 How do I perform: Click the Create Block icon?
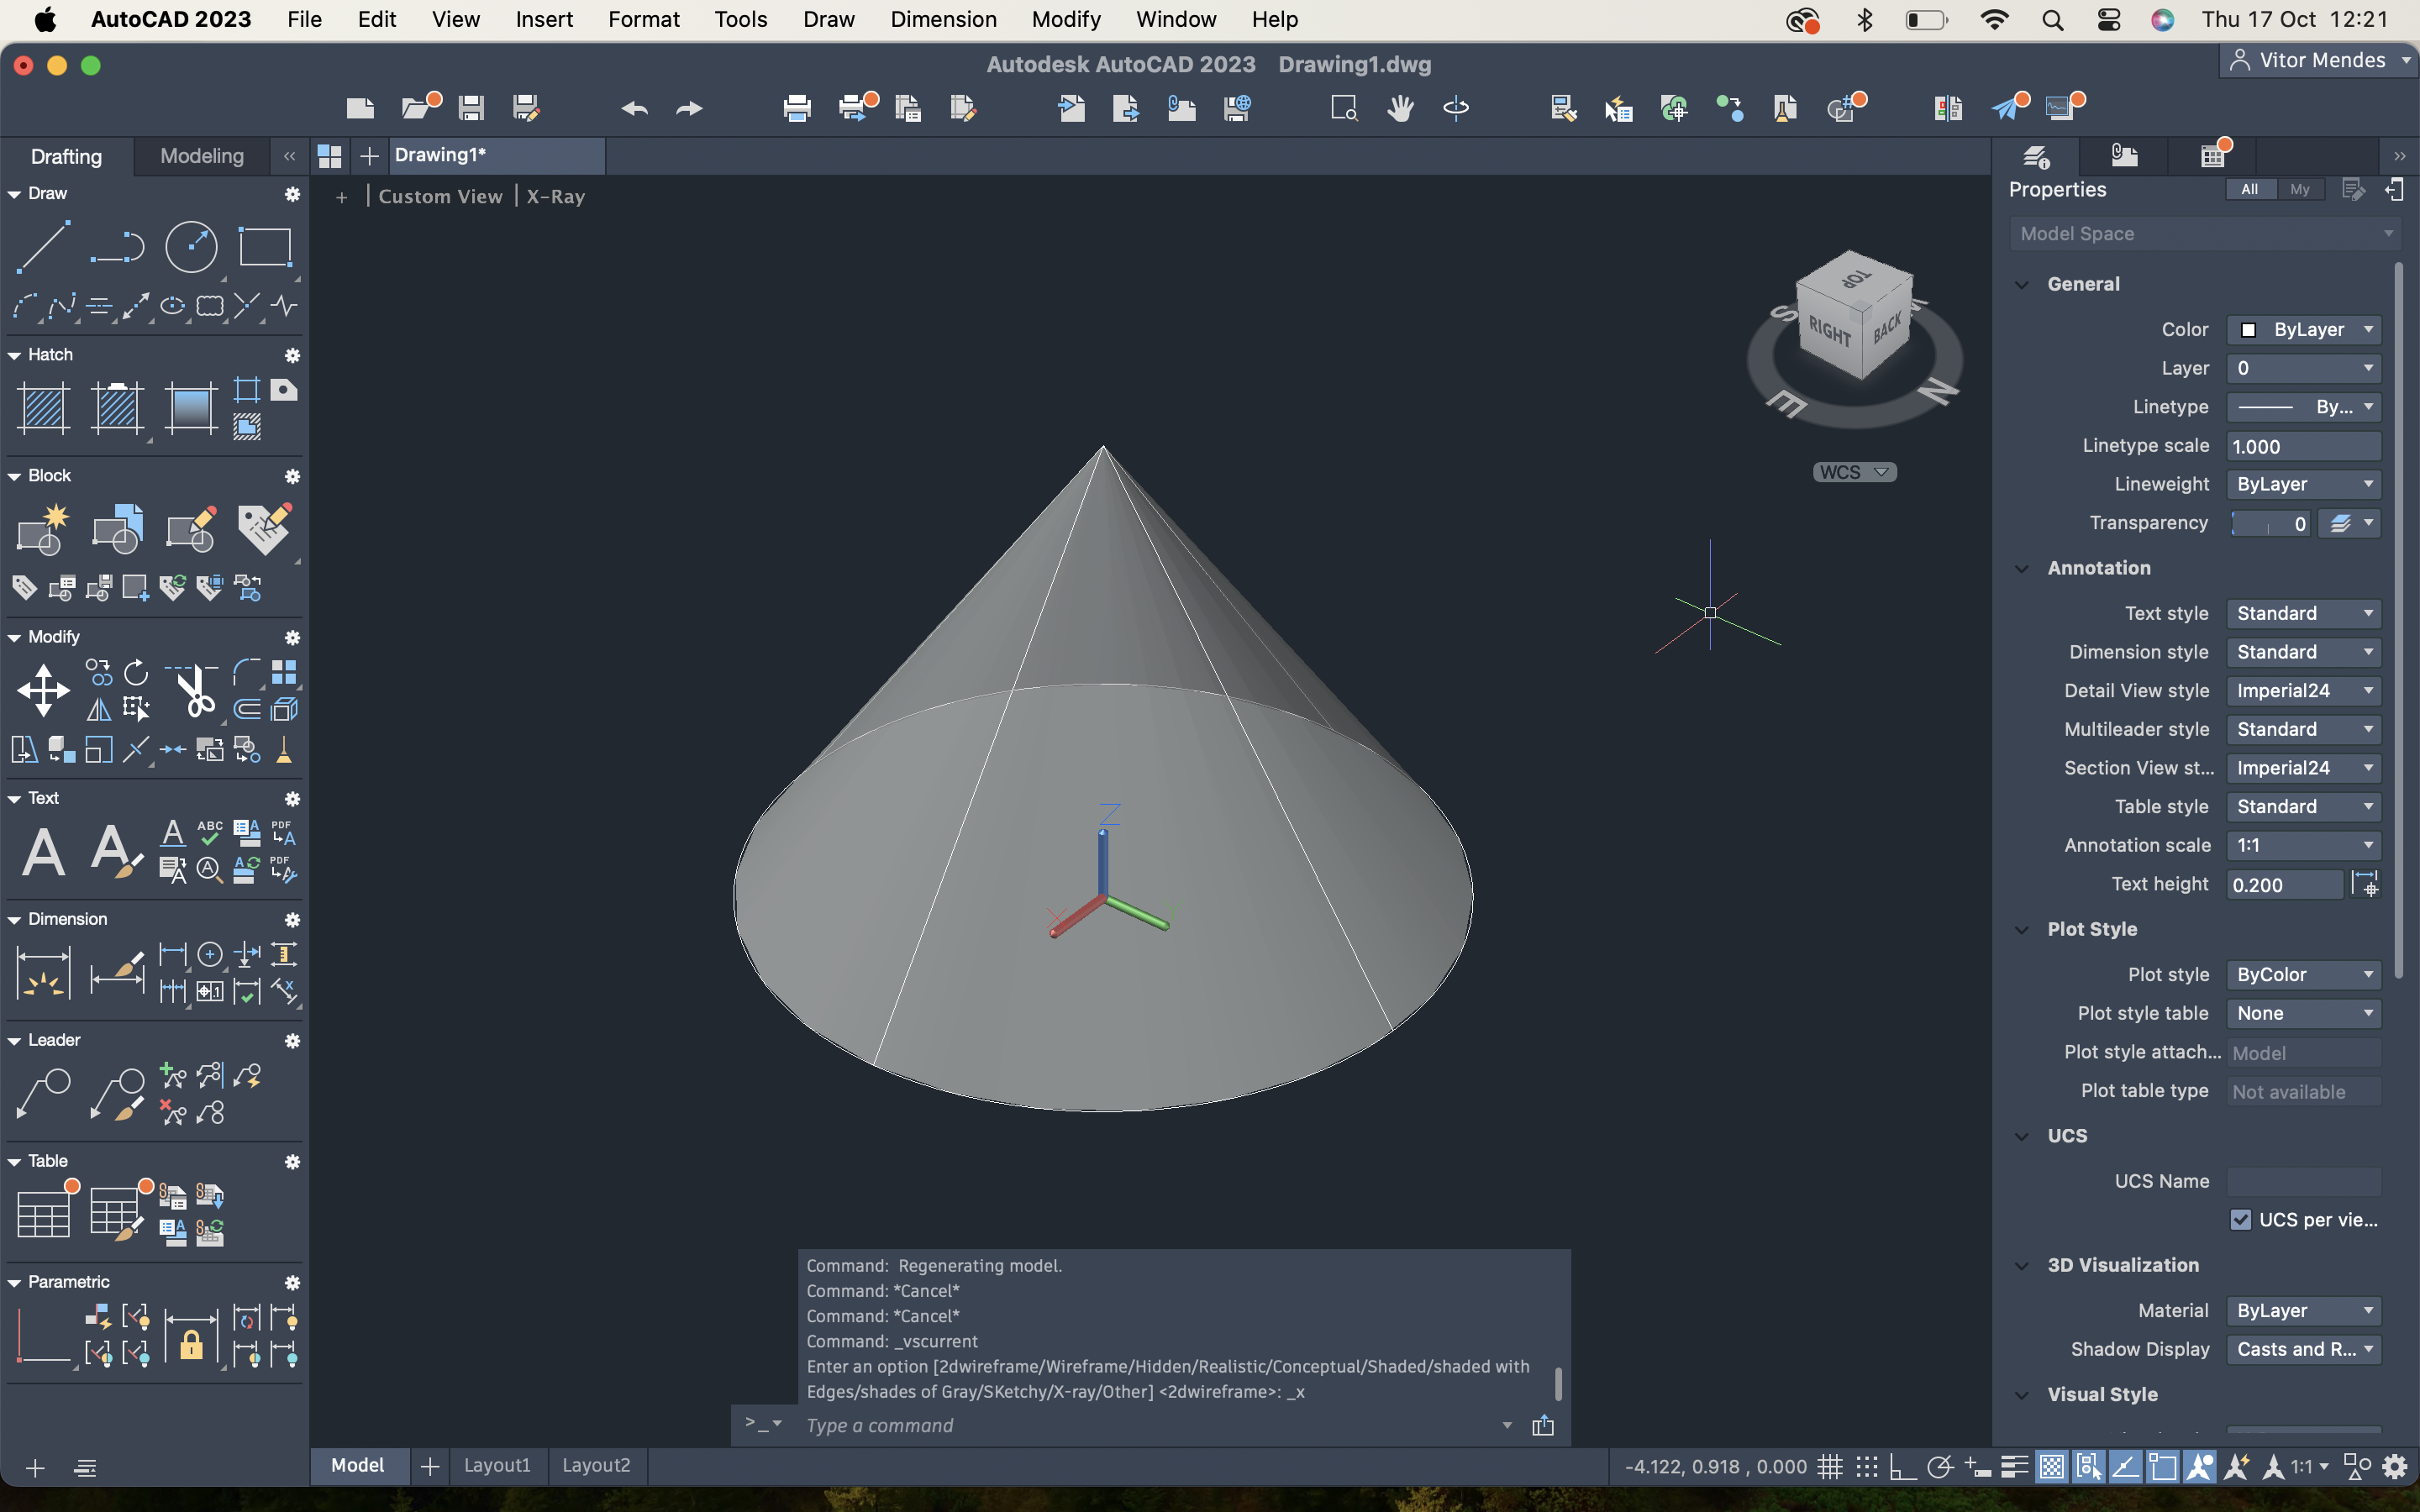[x=43, y=529]
